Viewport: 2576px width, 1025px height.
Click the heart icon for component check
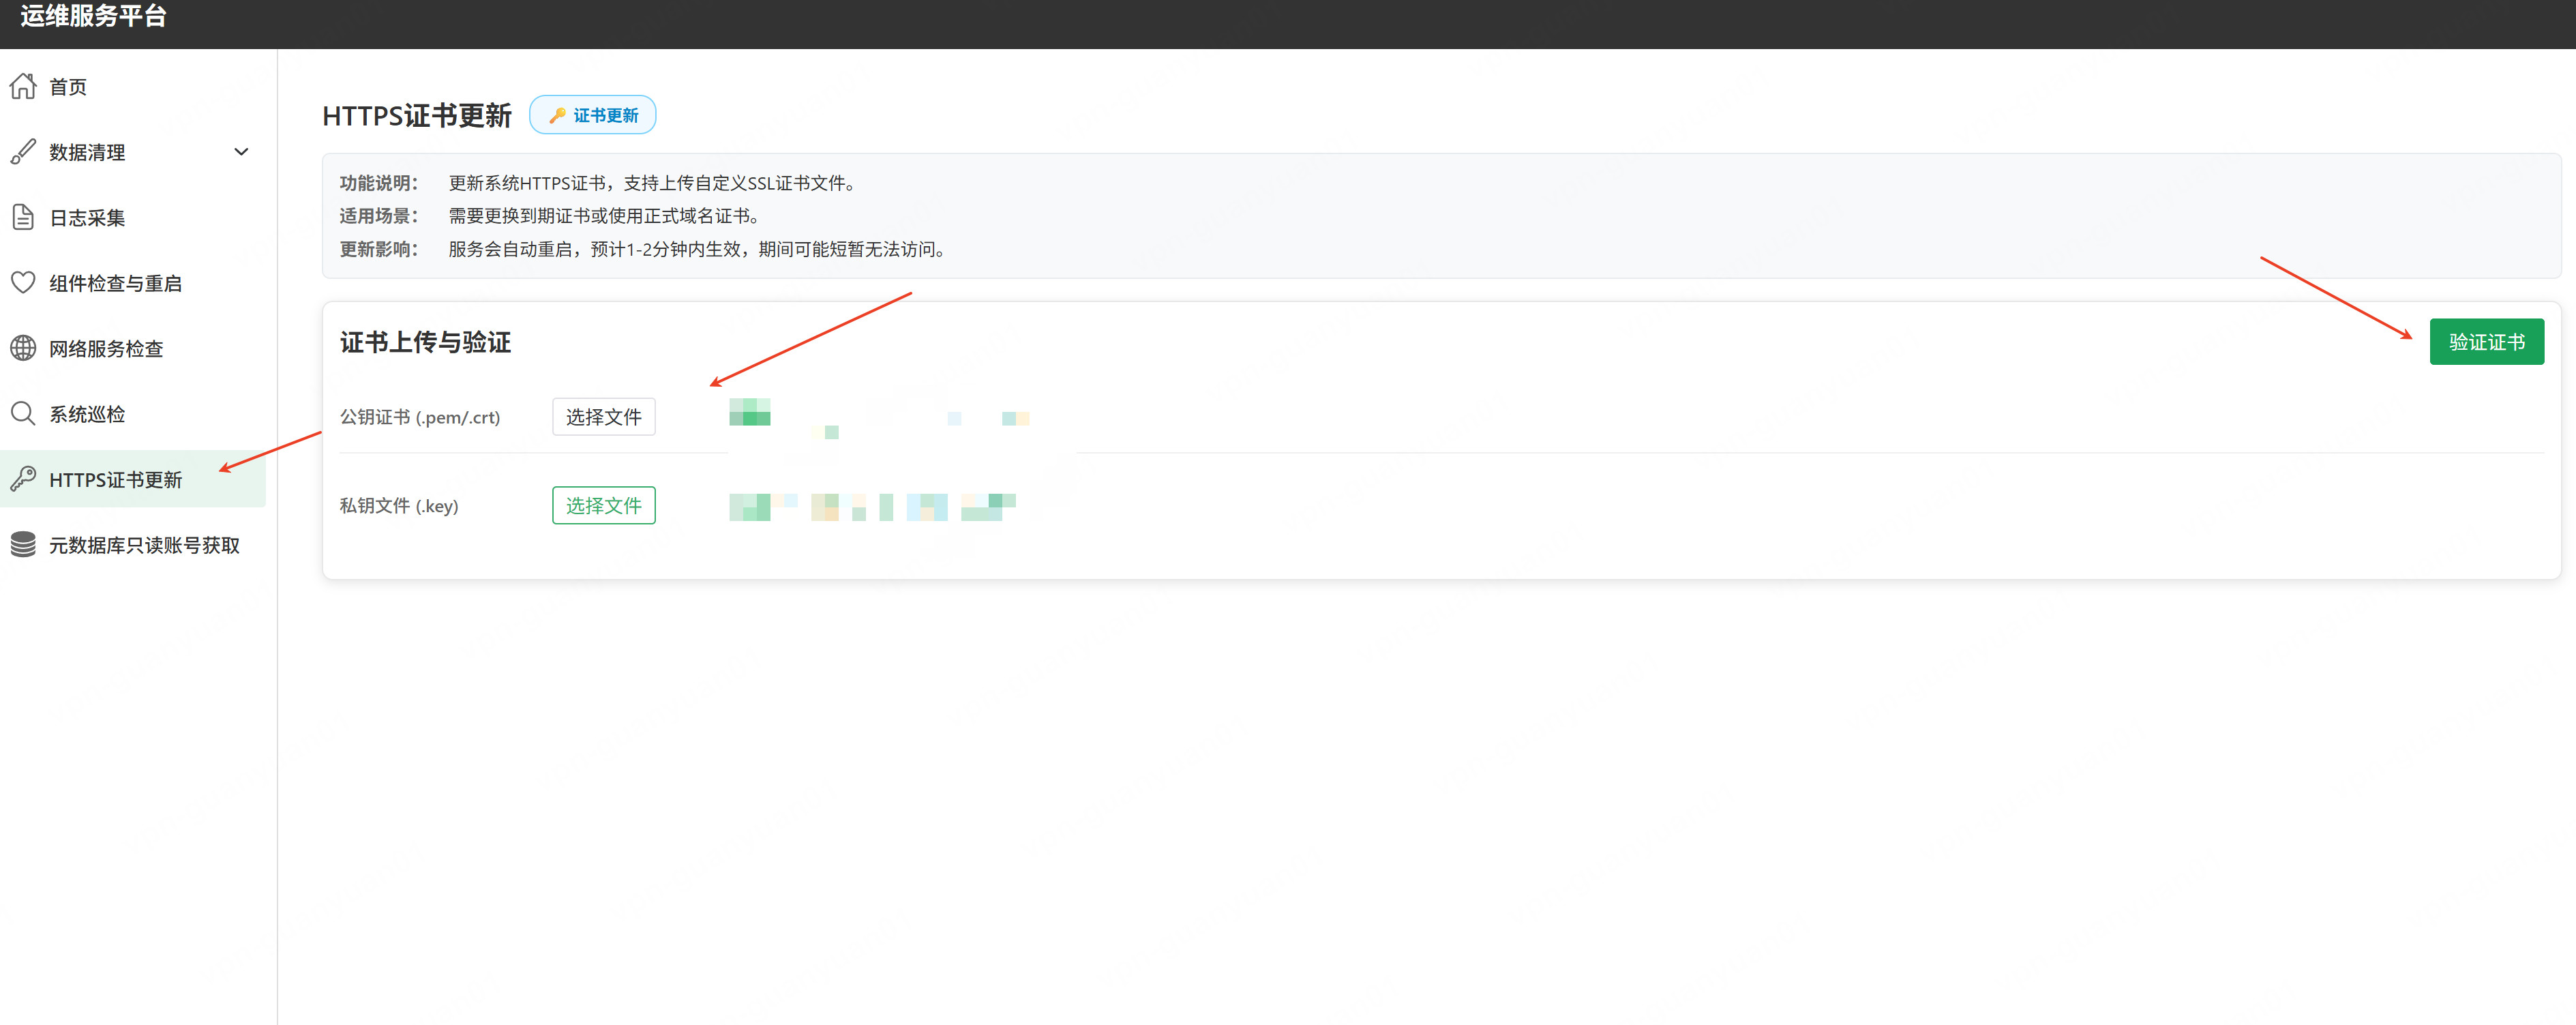pyautogui.click(x=23, y=283)
